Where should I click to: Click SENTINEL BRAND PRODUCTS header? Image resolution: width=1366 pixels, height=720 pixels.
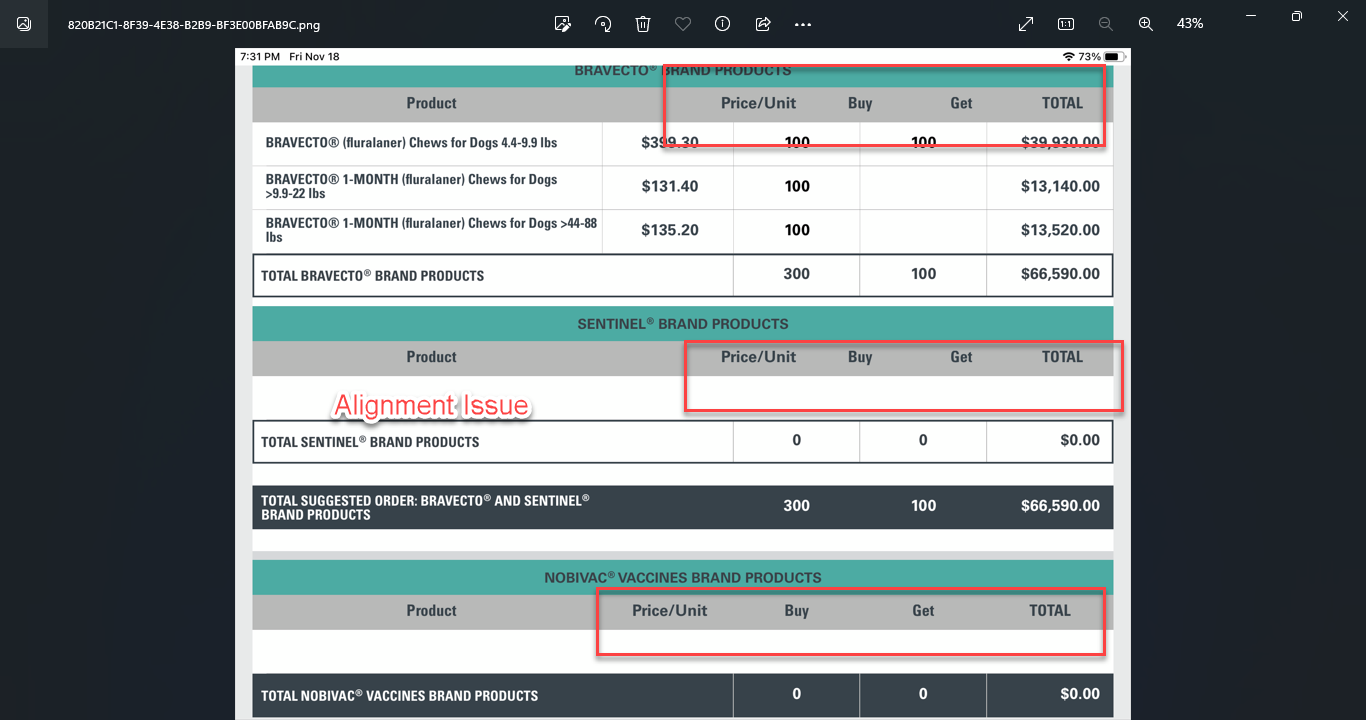coord(683,324)
